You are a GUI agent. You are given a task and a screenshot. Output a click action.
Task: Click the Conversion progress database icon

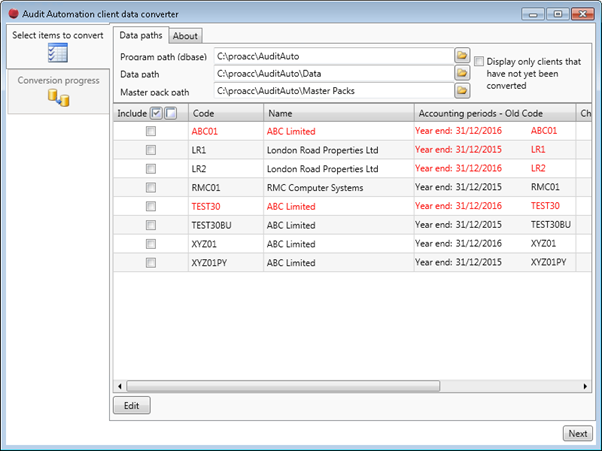click(58, 97)
